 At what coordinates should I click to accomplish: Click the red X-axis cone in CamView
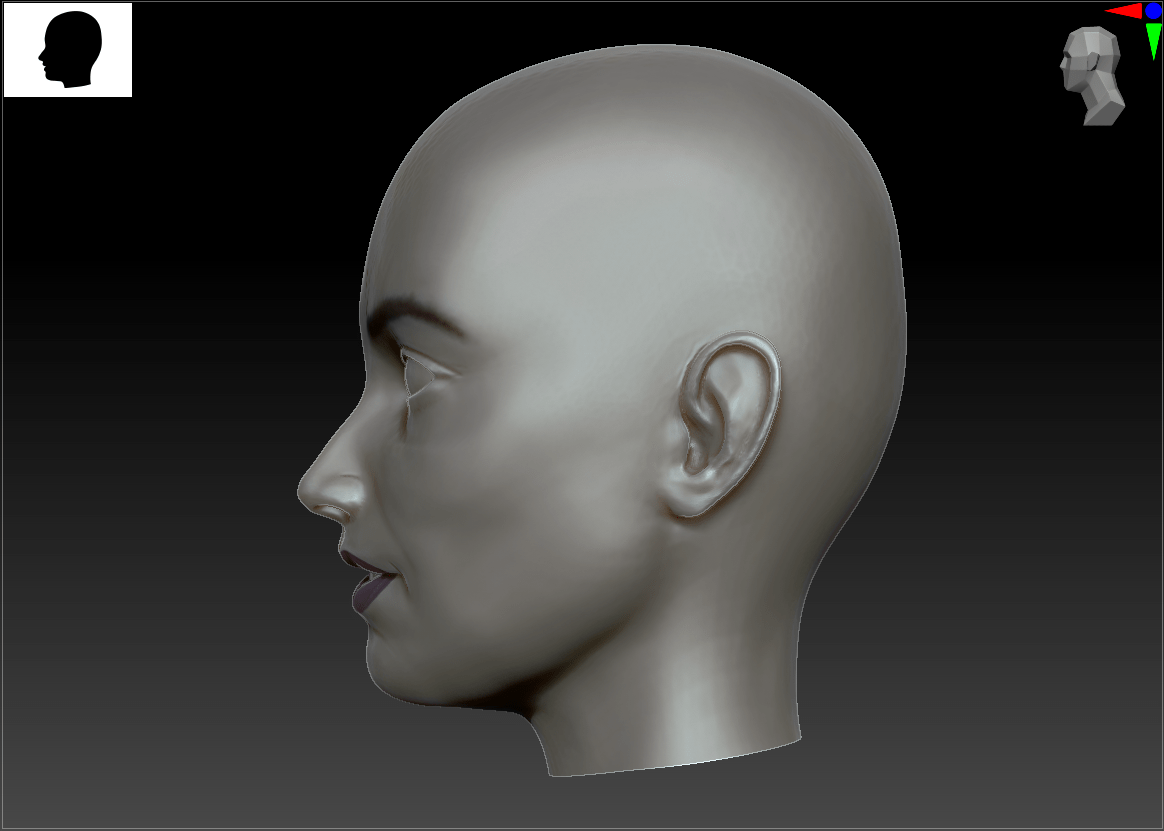(1124, 11)
